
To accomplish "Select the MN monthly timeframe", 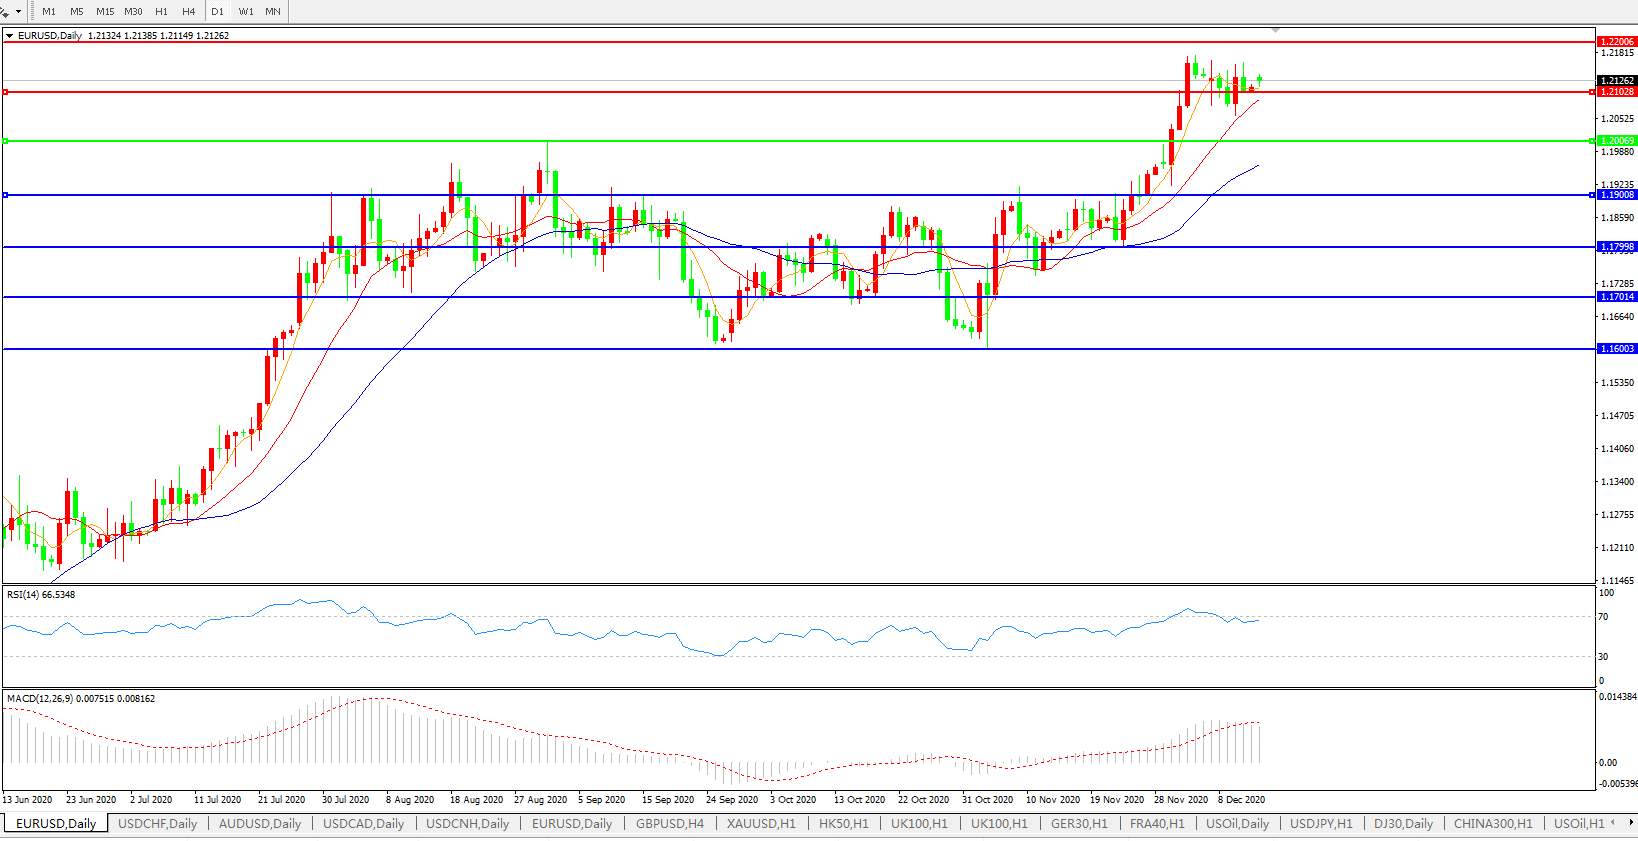I will [273, 12].
